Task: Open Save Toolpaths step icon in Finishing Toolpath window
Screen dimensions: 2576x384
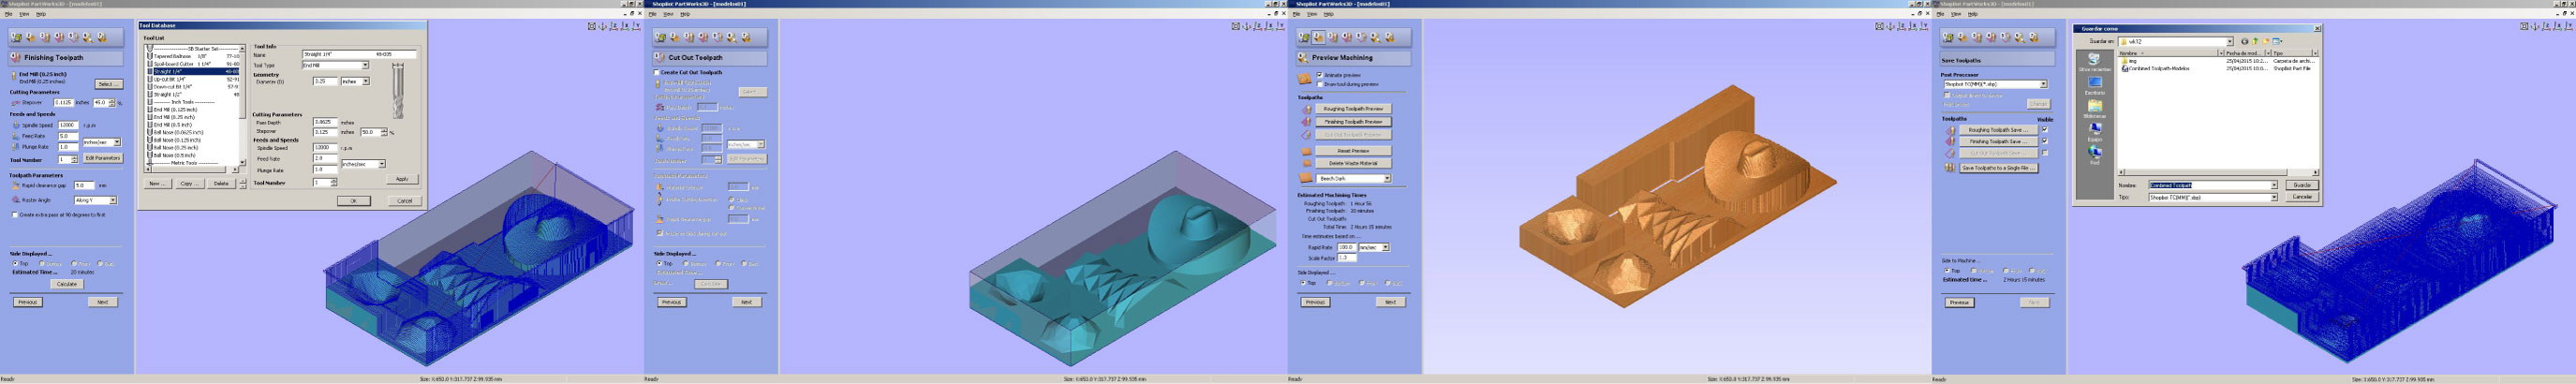Action: pyautogui.click(x=102, y=37)
